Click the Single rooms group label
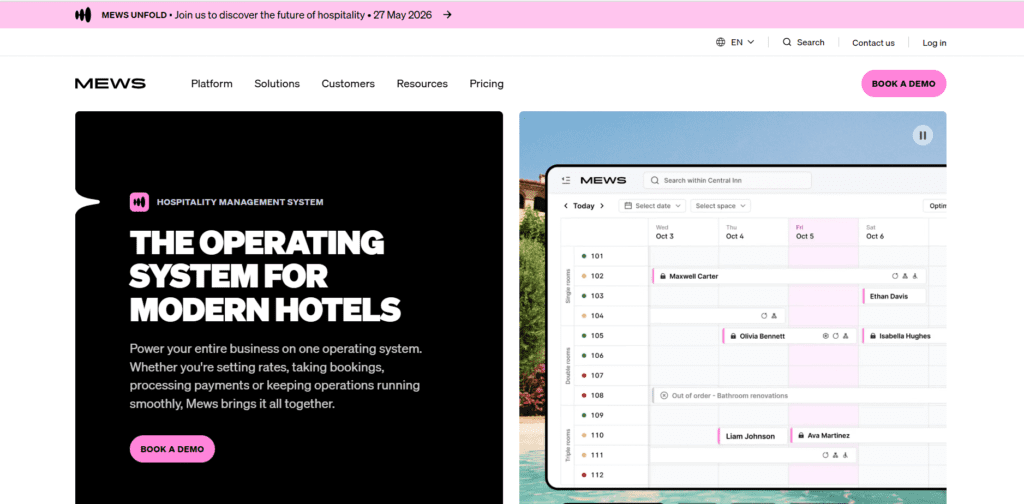1024x504 pixels. click(x=568, y=286)
